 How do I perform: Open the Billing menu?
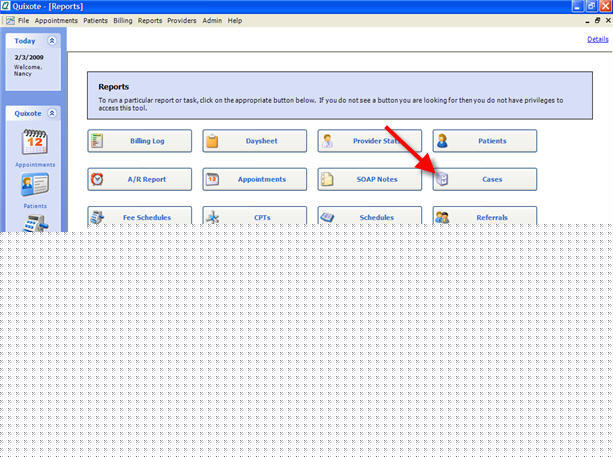(123, 20)
